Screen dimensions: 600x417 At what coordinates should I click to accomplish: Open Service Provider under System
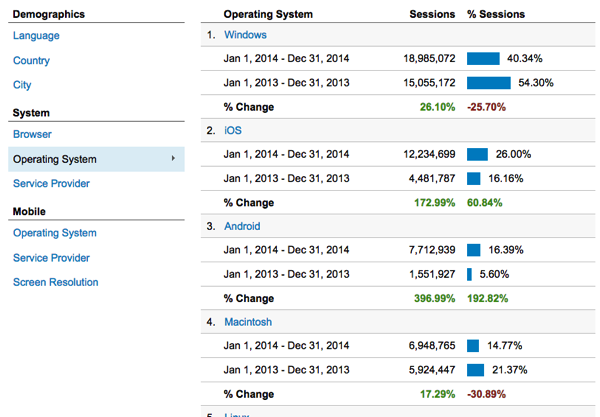coord(51,184)
